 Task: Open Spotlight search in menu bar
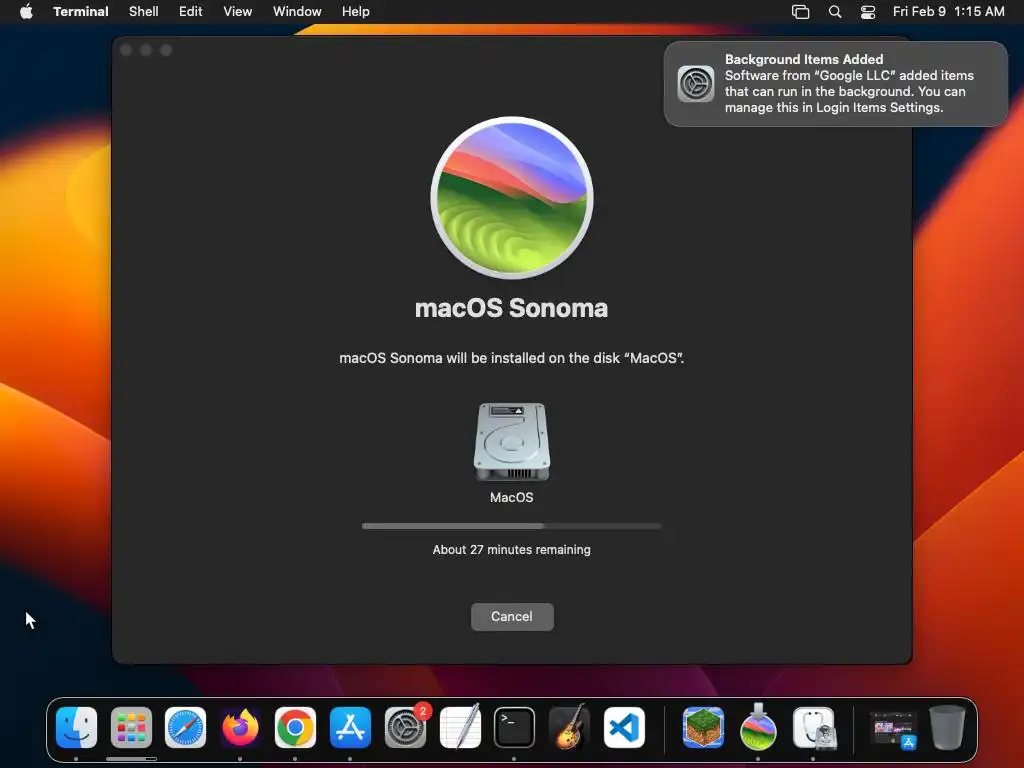pos(835,12)
